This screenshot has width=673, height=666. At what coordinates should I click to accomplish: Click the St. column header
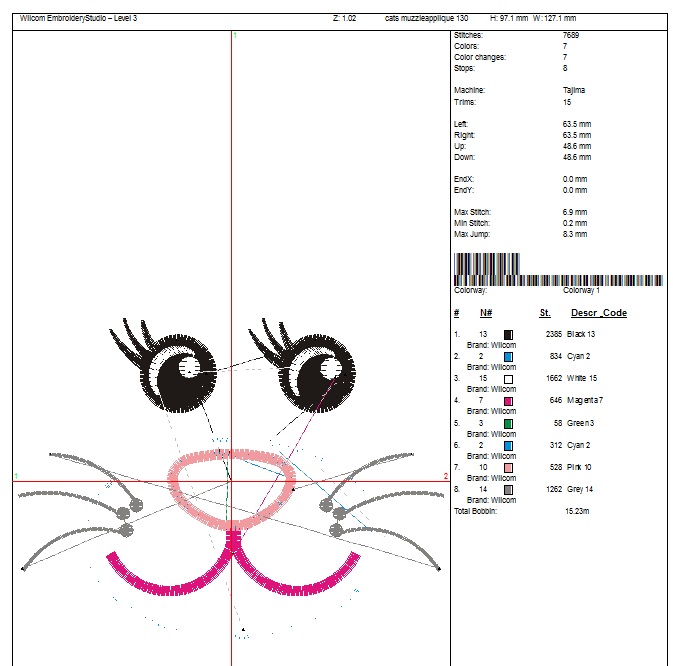(x=545, y=313)
